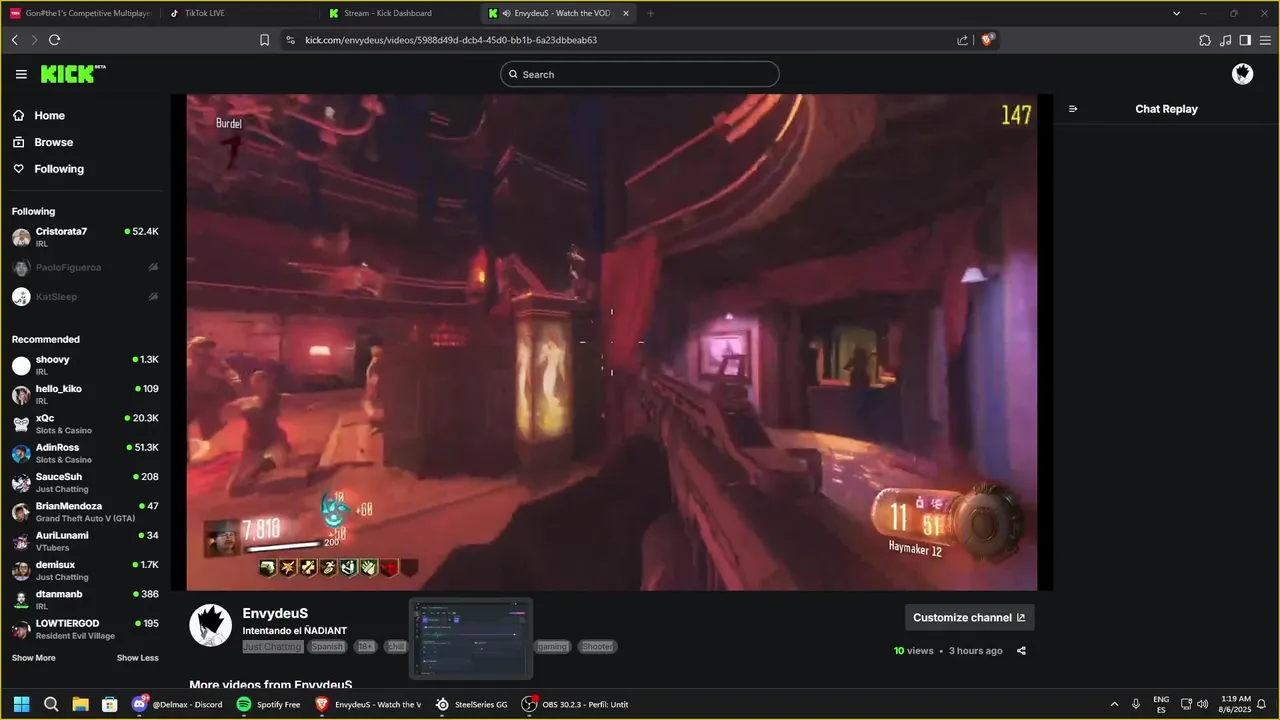Focus the Kick search box
The image size is (1280, 720).
click(639, 74)
